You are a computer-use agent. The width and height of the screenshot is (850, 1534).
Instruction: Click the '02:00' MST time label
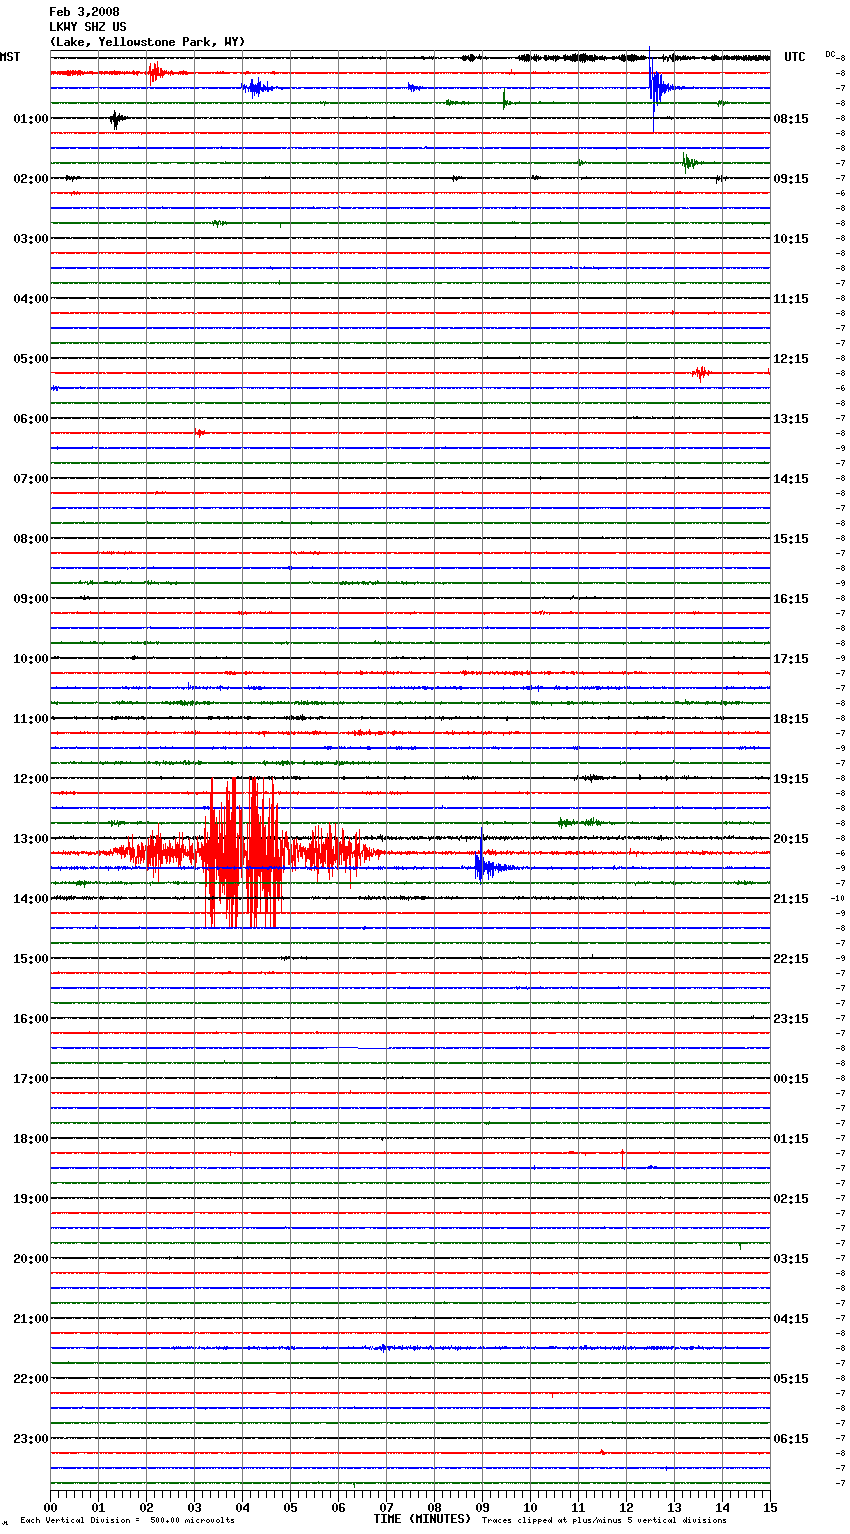[x=31, y=179]
